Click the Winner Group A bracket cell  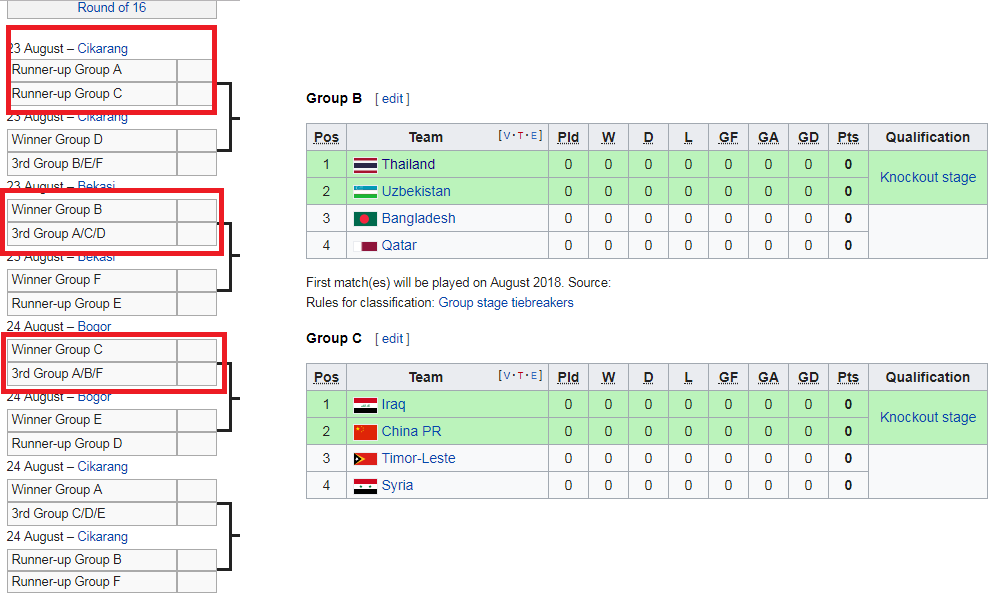(x=92, y=490)
